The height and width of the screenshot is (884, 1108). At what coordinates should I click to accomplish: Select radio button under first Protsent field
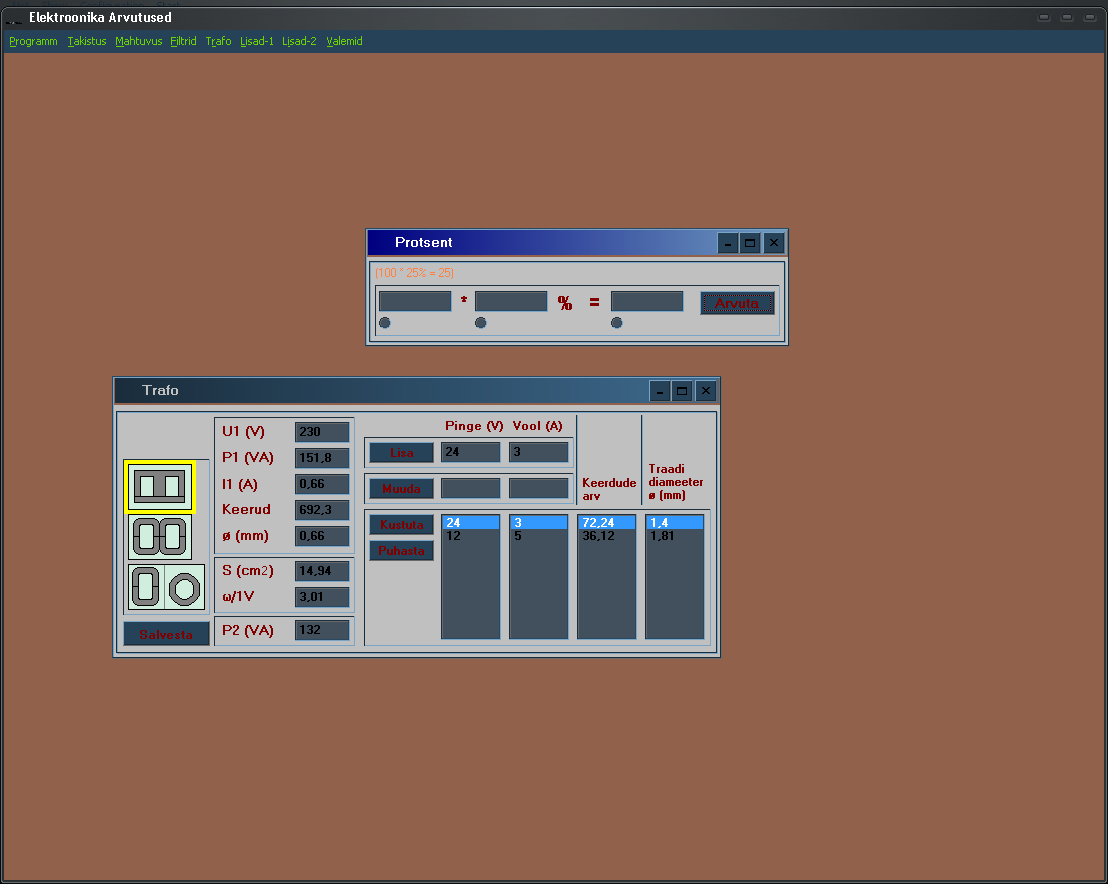click(385, 322)
